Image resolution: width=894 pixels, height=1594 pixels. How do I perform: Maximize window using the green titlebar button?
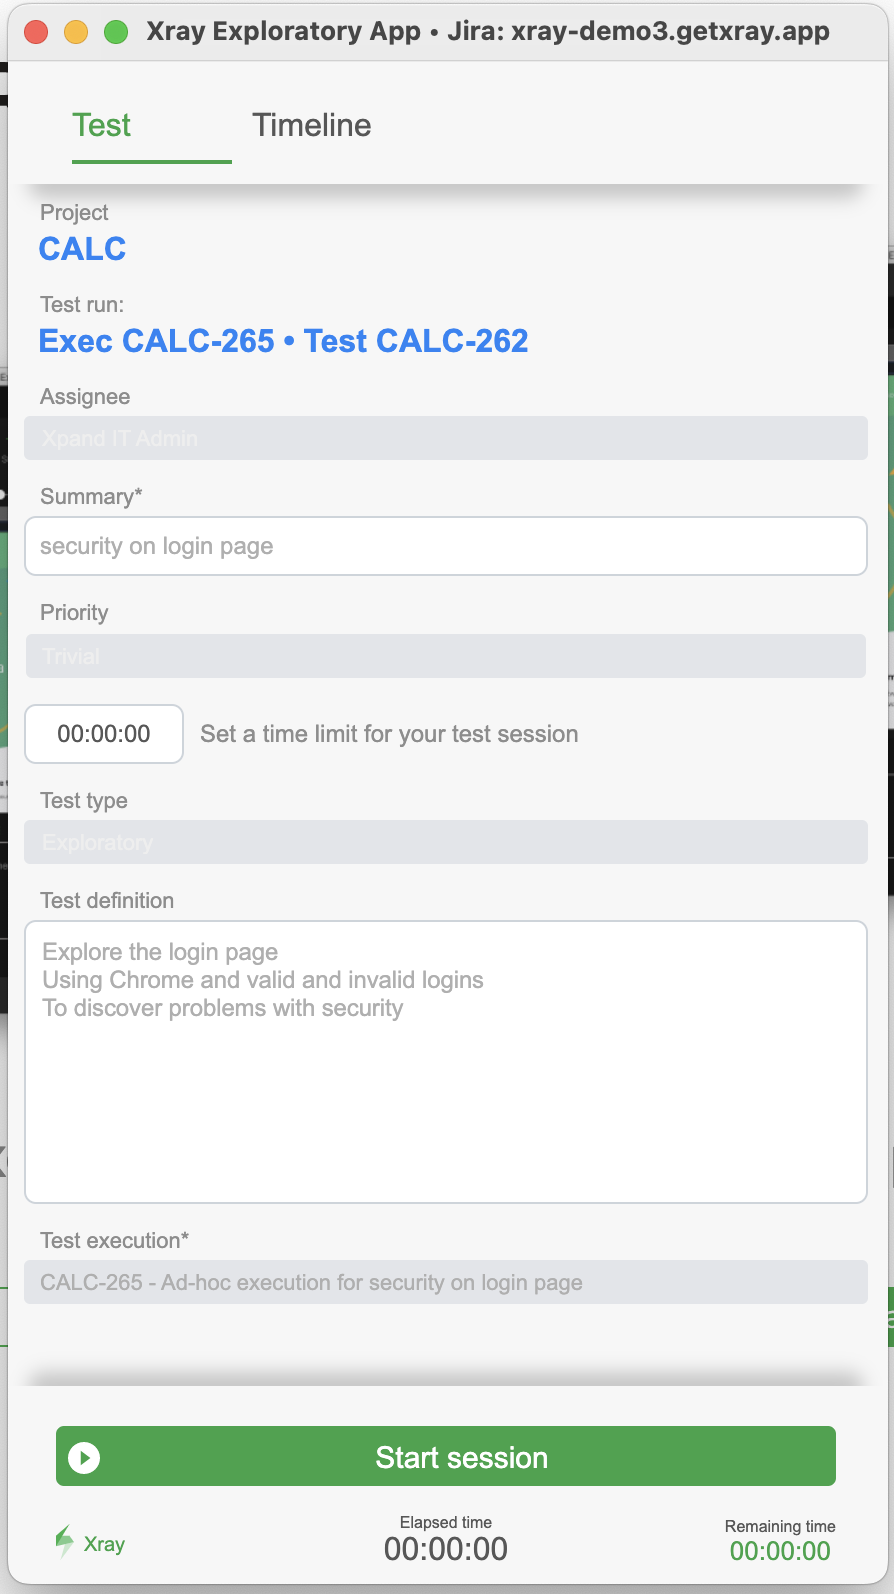(x=116, y=32)
